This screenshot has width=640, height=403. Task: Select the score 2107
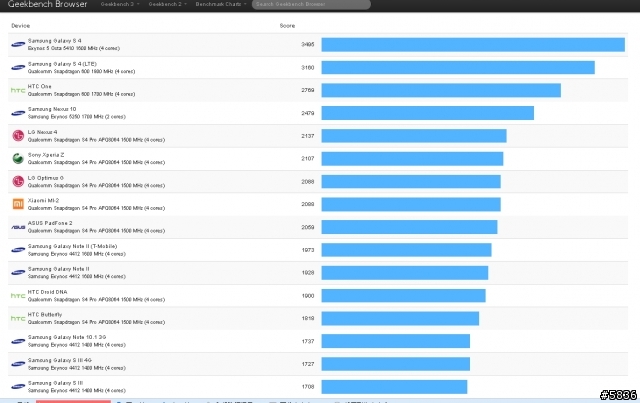click(x=308, y=158)
